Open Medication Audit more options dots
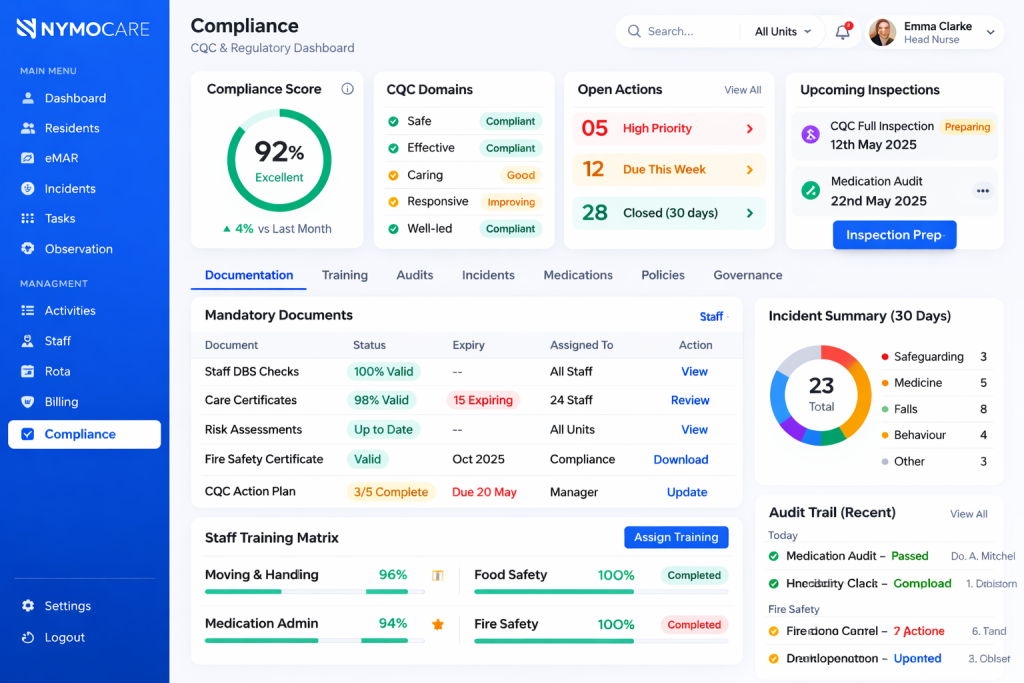 (982, 191)
